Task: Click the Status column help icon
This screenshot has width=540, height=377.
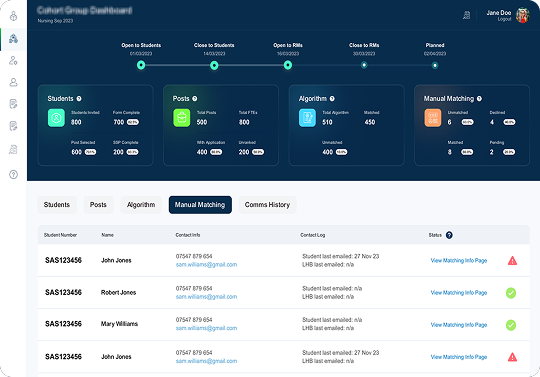Action: click(449, 235)
